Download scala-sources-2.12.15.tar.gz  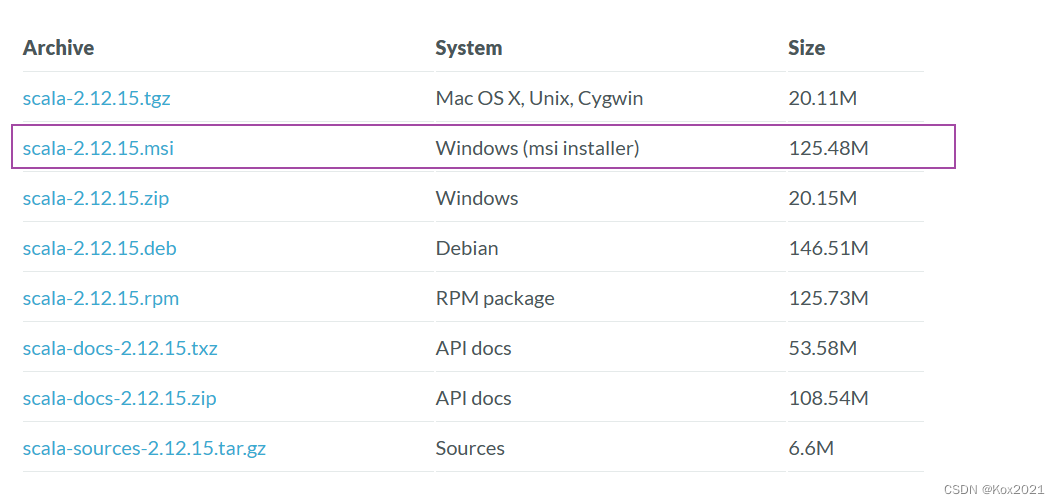point(144,448)
